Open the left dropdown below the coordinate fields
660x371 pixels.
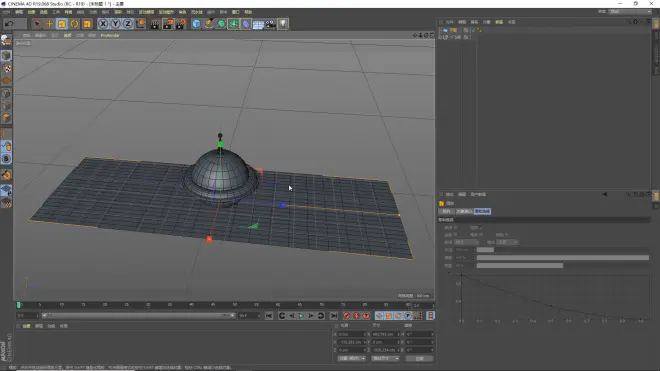[x=351, y=358]
